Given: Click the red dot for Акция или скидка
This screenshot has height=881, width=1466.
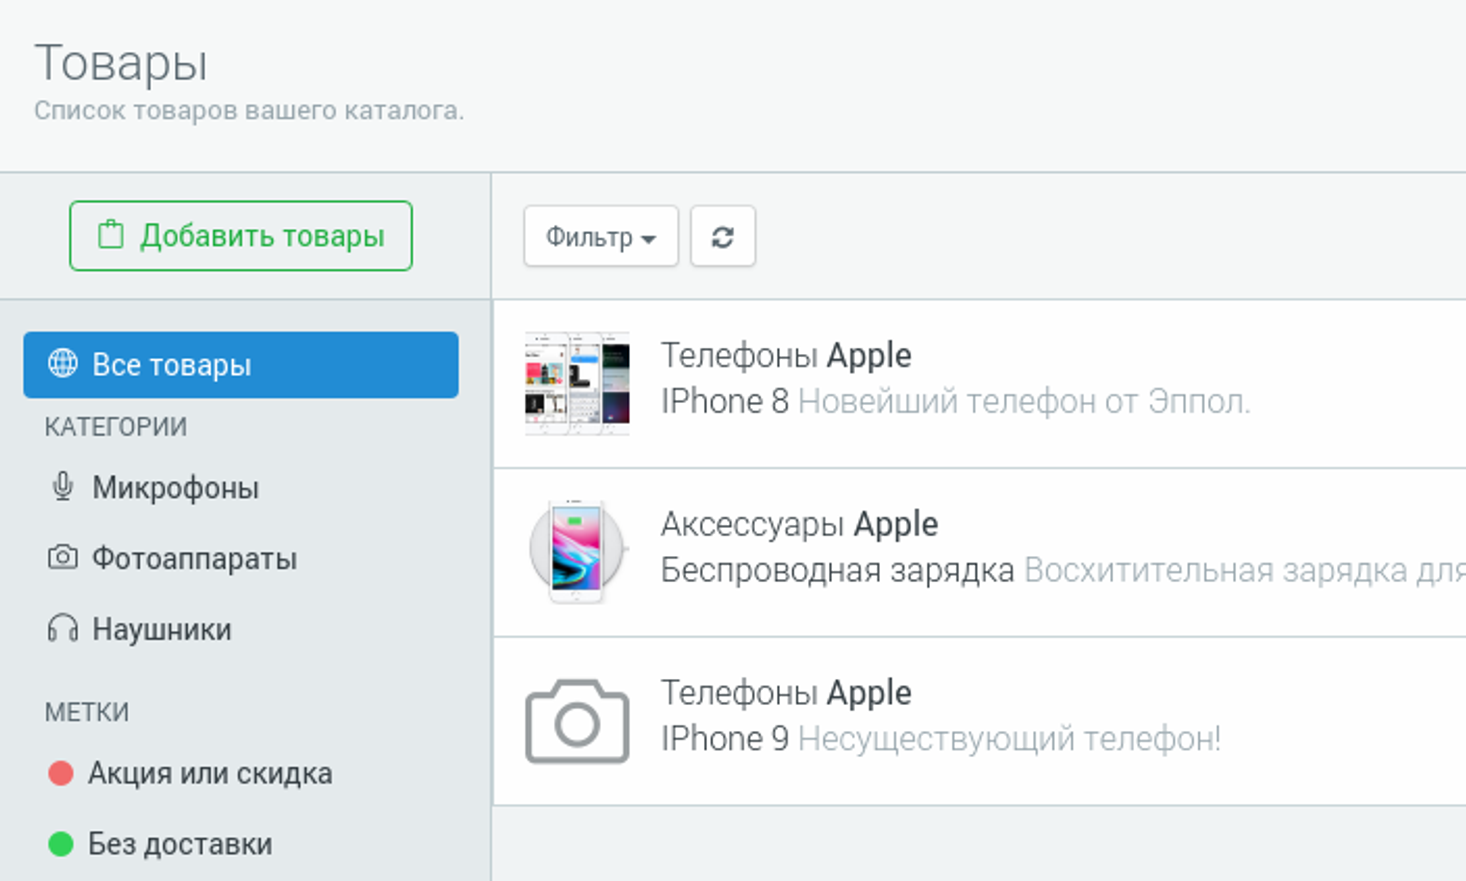Looking at the screenshot, I should (x=61, y=773).
